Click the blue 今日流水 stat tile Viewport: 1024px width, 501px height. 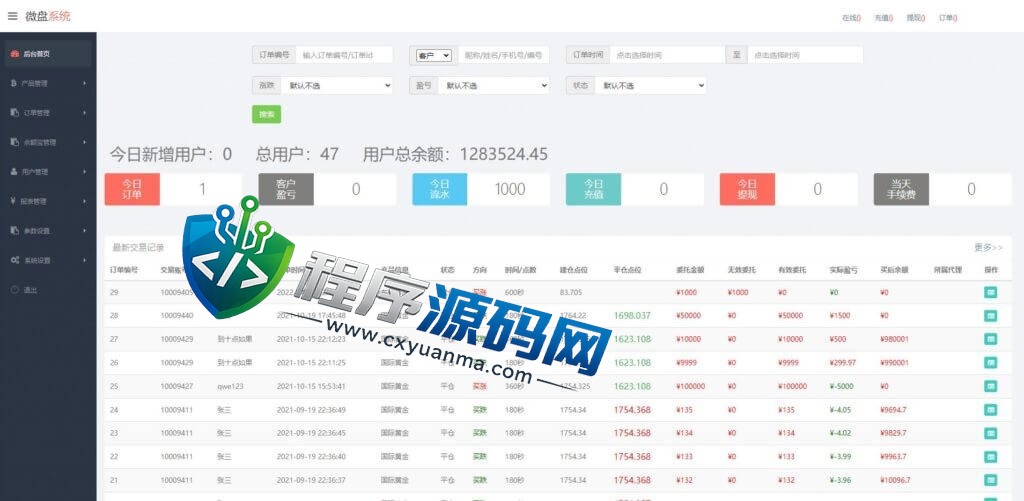click(x=440, y=189)
